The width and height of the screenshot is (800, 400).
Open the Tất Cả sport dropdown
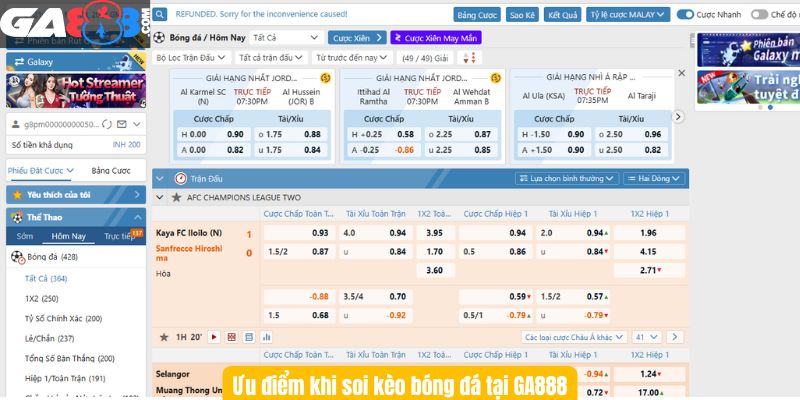(x=286, y=38)
